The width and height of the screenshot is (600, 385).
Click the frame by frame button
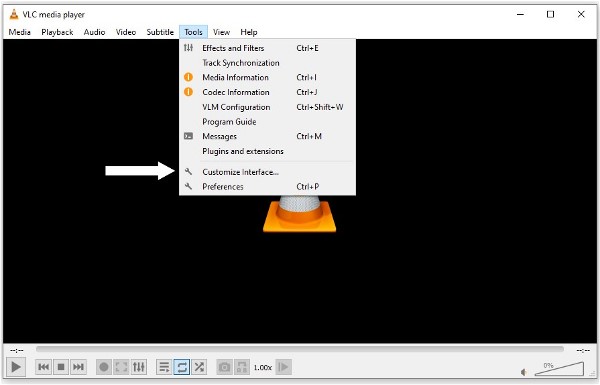[x=284, y=367]
